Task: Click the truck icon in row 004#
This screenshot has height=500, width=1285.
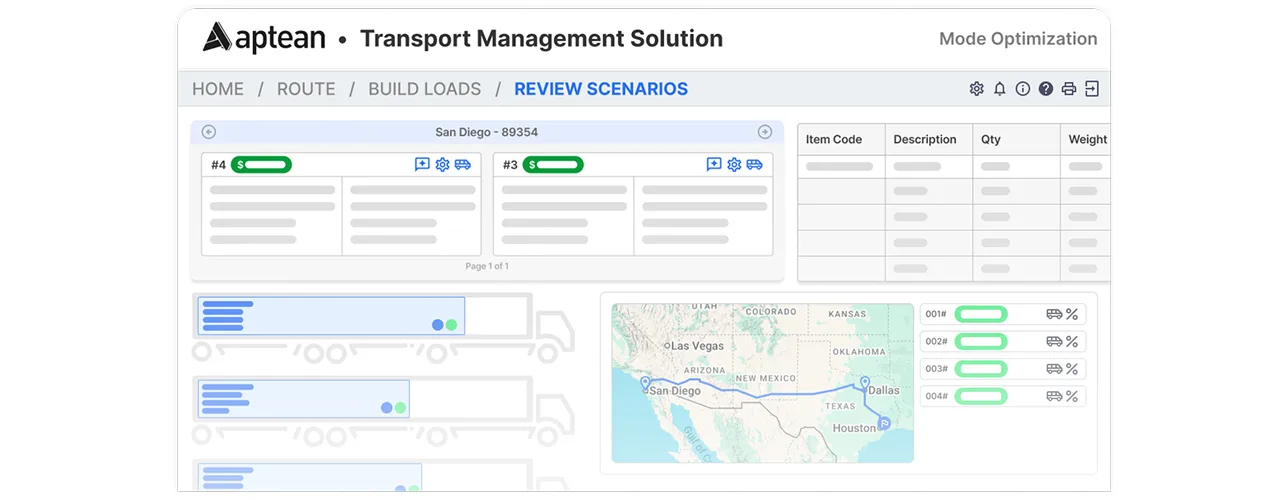Action: (1054, 396)
